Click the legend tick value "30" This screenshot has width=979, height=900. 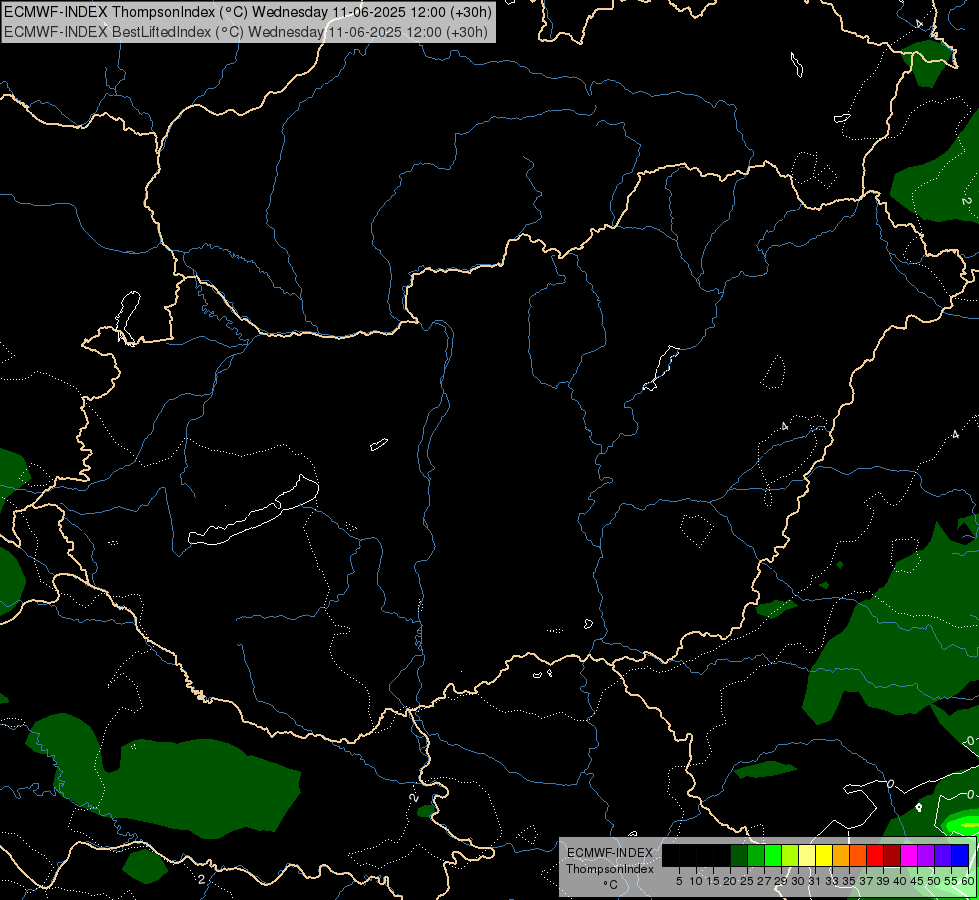[798, 881]
